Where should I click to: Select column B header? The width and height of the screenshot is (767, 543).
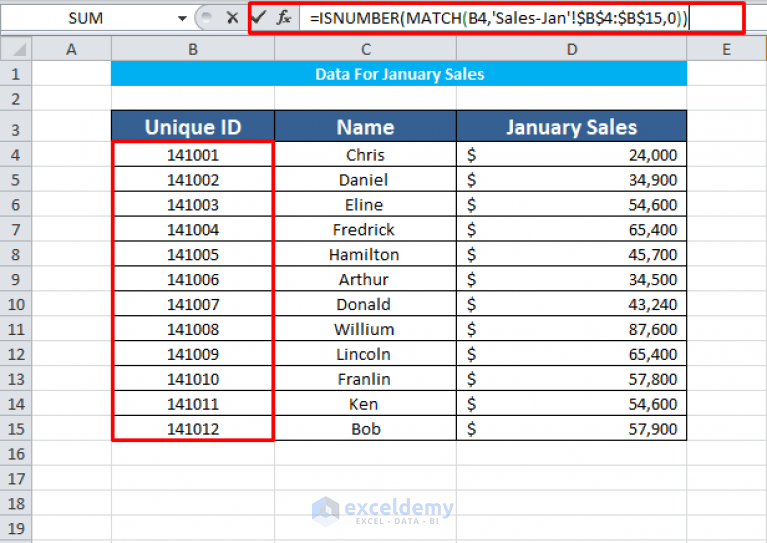193,49
